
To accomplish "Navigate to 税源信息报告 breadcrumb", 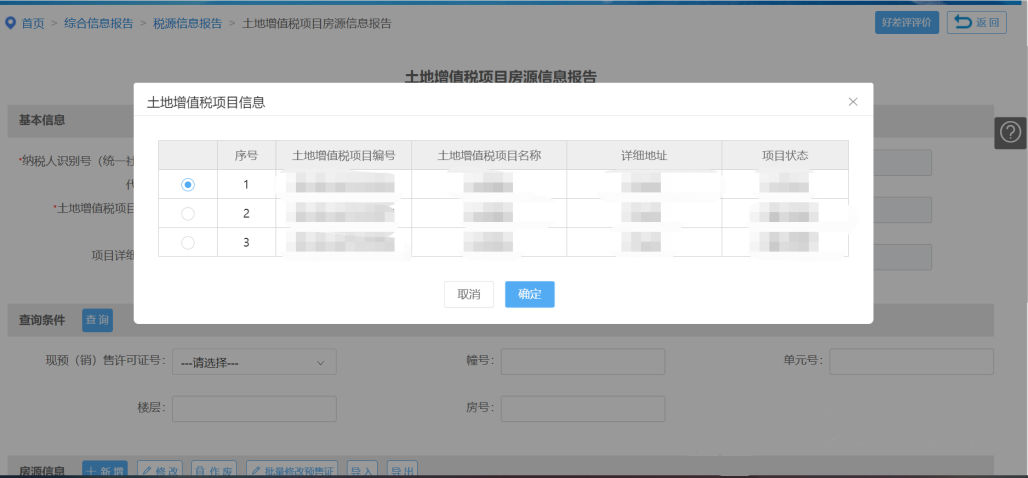I will [x=187, y=23].
